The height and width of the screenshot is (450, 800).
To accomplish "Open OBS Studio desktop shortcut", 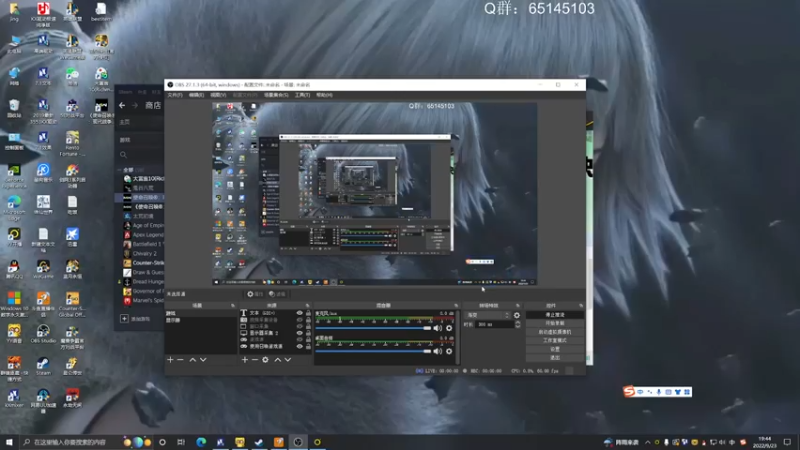I will pos(43,334).
